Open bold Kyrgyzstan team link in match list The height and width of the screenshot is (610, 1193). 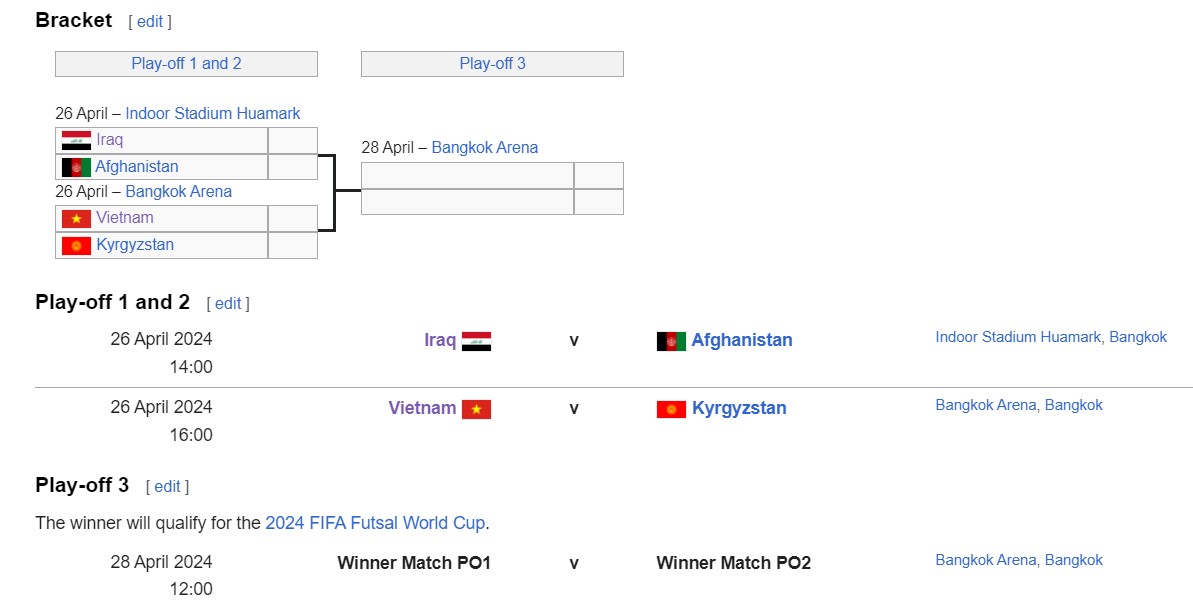point(739,408)
